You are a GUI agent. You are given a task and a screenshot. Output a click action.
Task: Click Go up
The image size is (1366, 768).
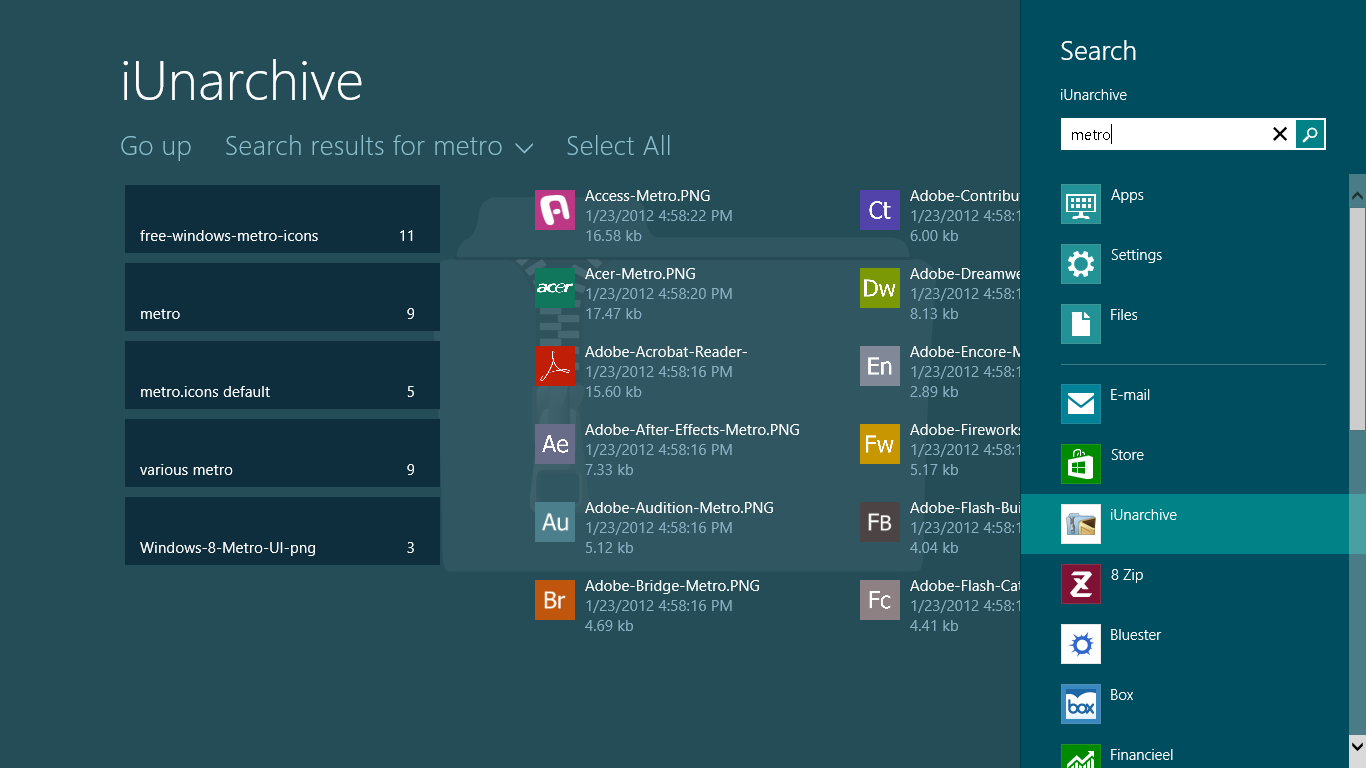coord(156,147)
